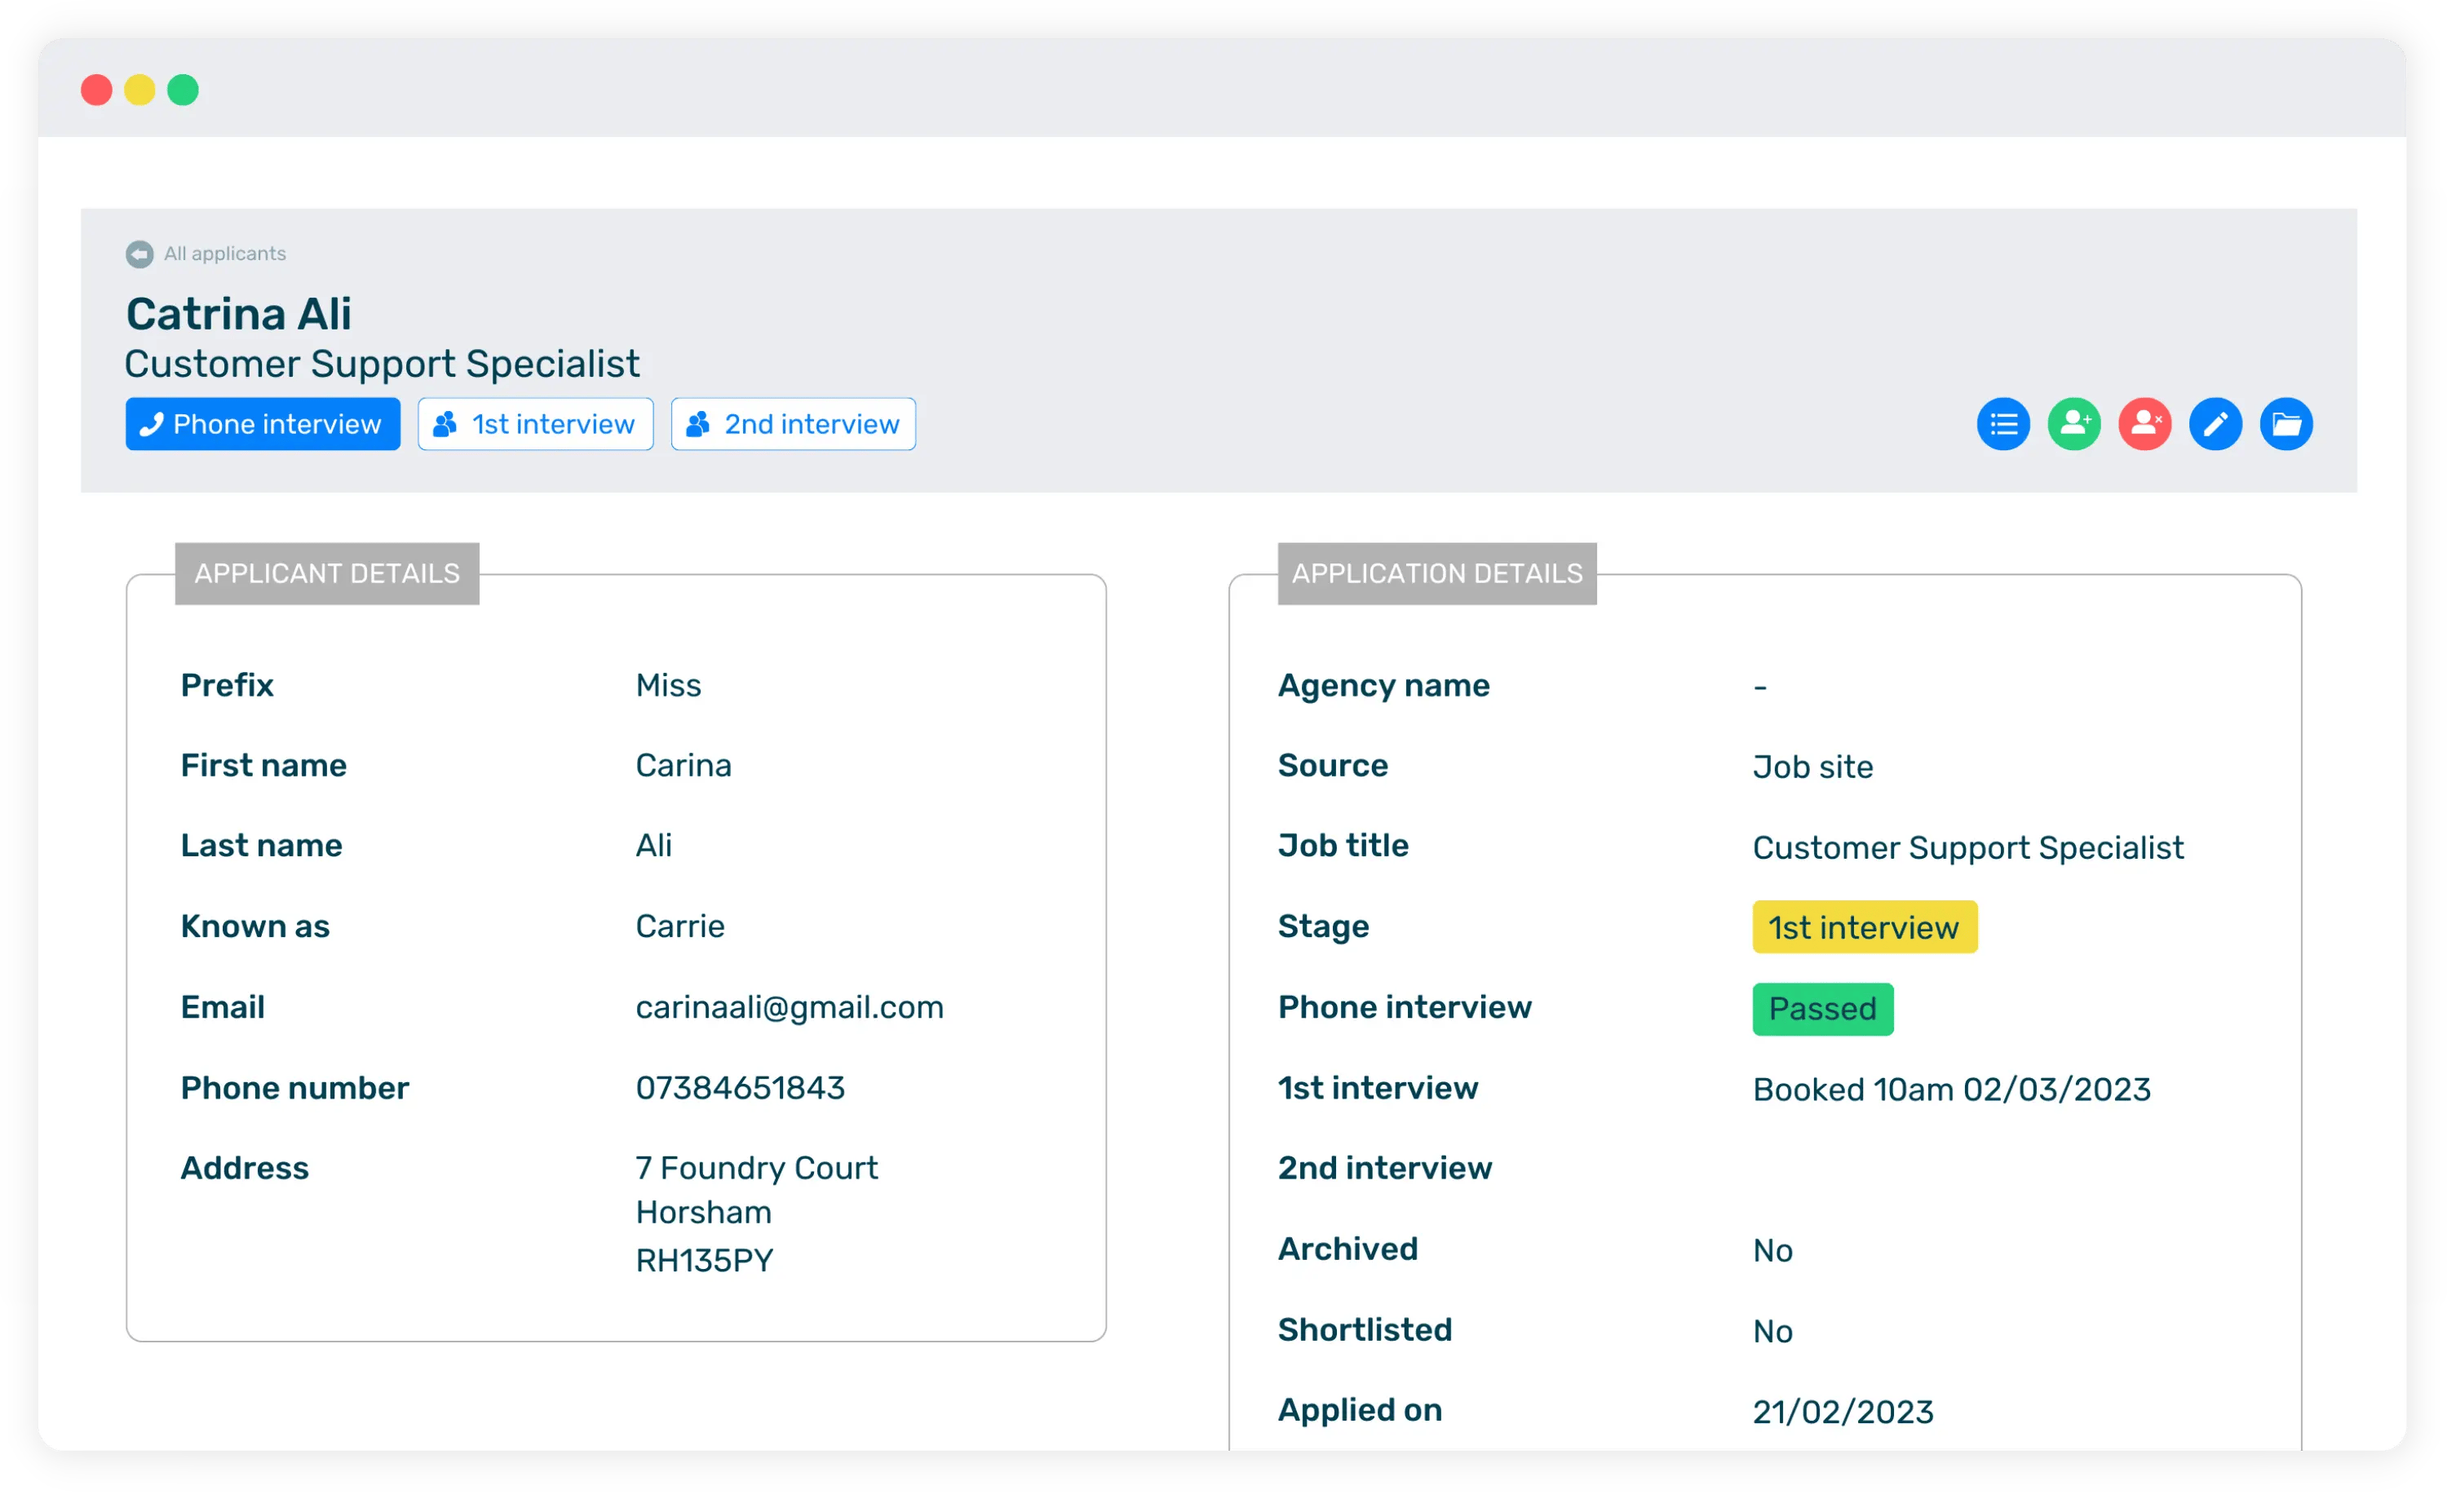Click the Last name value Ali

653,846
